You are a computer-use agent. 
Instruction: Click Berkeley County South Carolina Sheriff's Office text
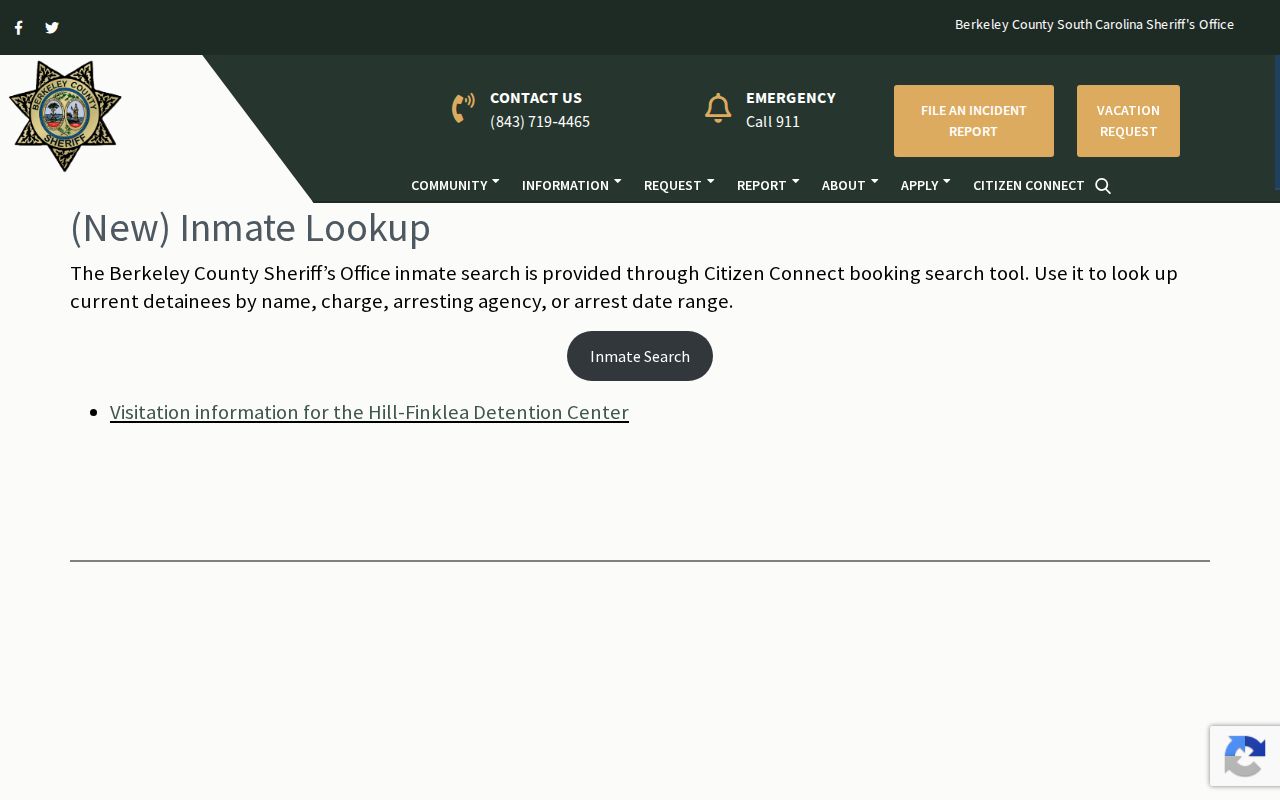point(1094,24)
